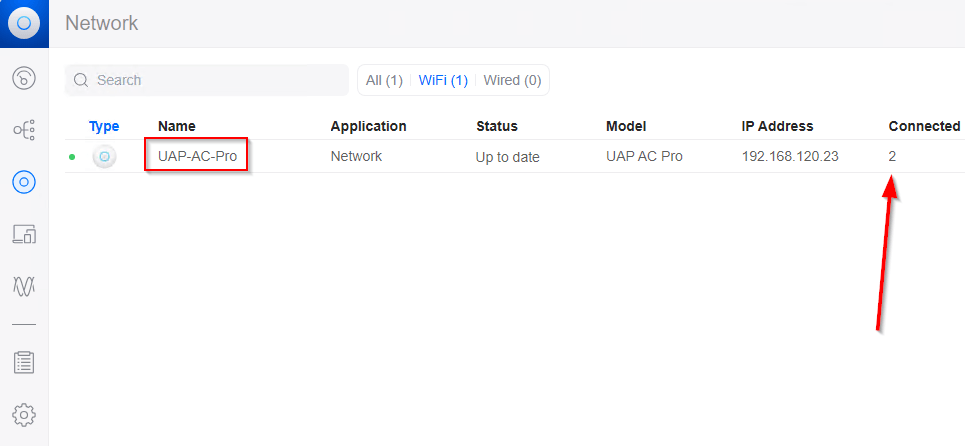Open the UAP-AC-Pro device name

197,156
